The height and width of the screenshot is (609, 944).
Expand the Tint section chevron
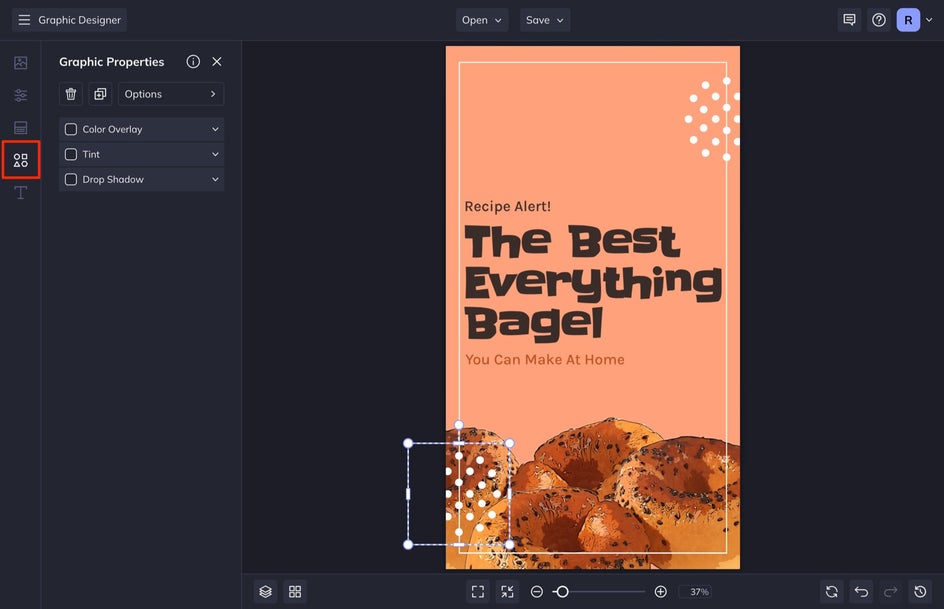pyautogui.click(x=215, y=155)
